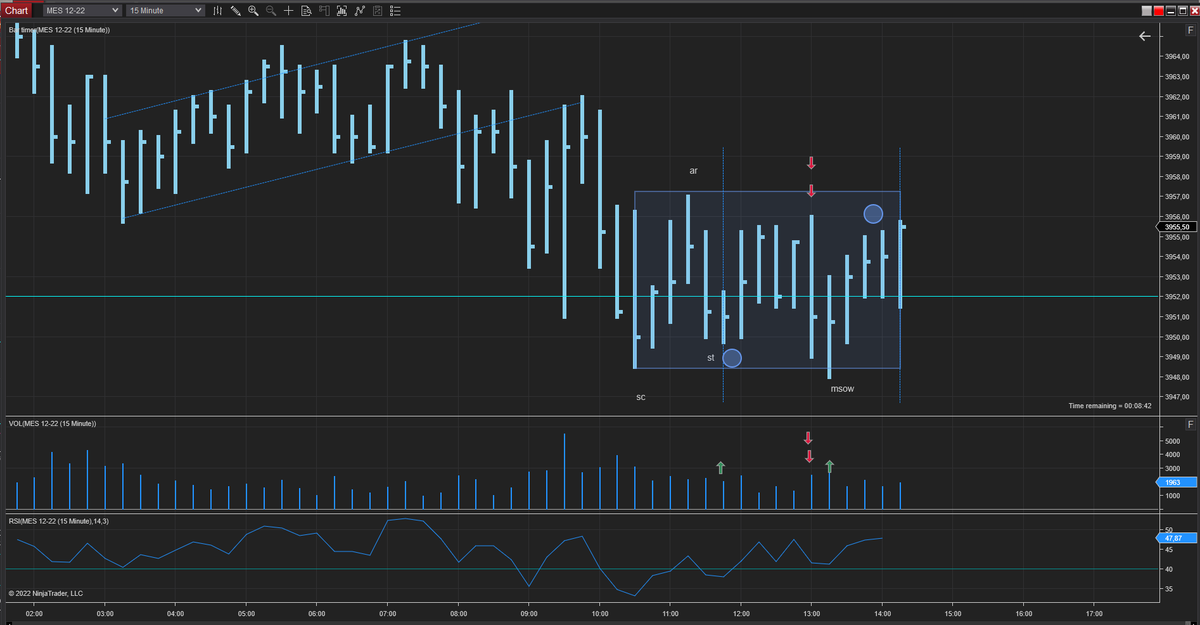The width and height of the screenshot is (1200, 625).
Task: Select the 'msow' text annotation
Action: point(842,388)
